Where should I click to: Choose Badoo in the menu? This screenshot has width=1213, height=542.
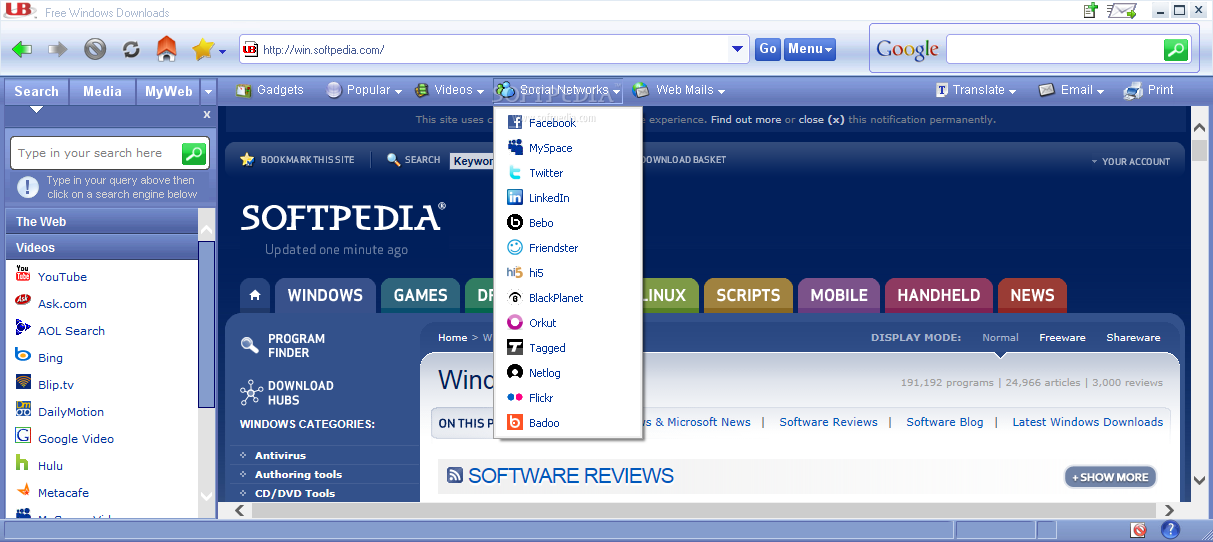tap(568, 423)
